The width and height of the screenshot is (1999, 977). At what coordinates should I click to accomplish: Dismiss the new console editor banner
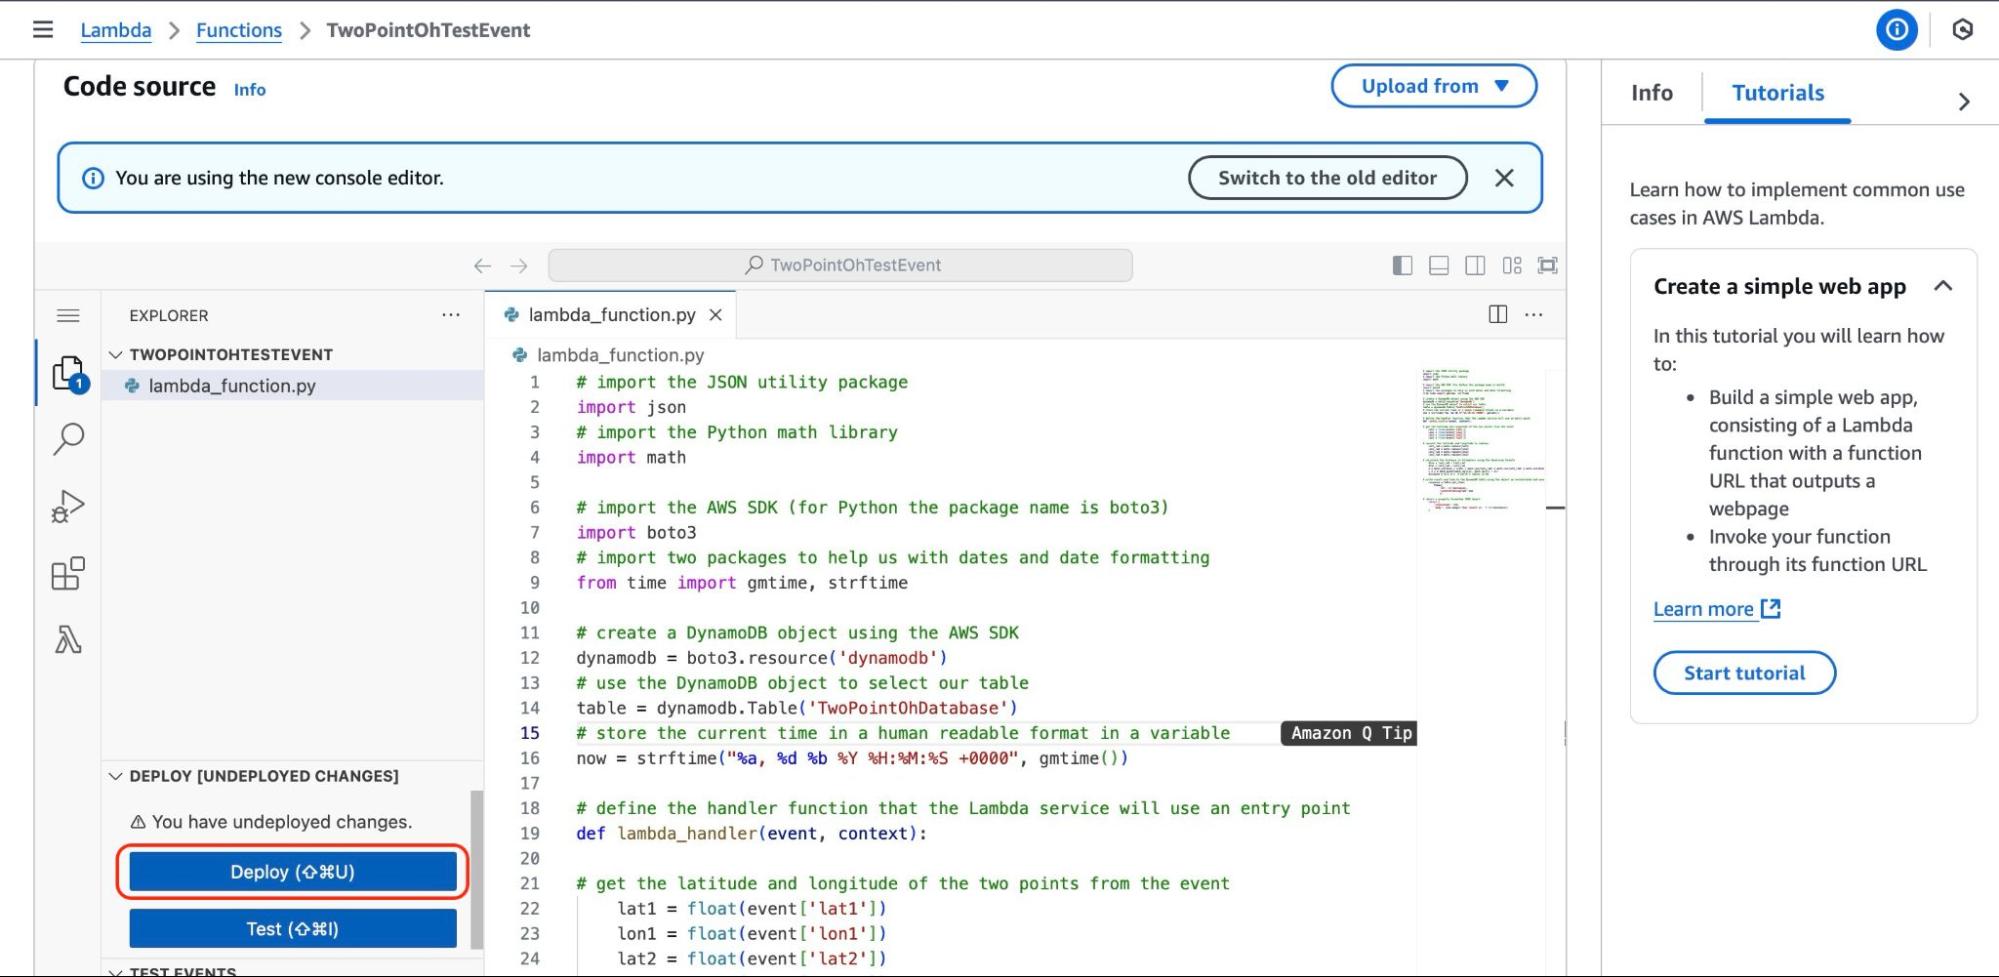[1504, 178]
